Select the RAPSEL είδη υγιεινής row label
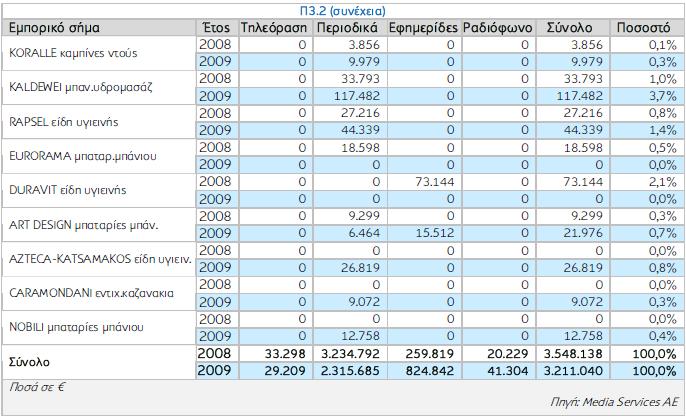 click(63, 122)
